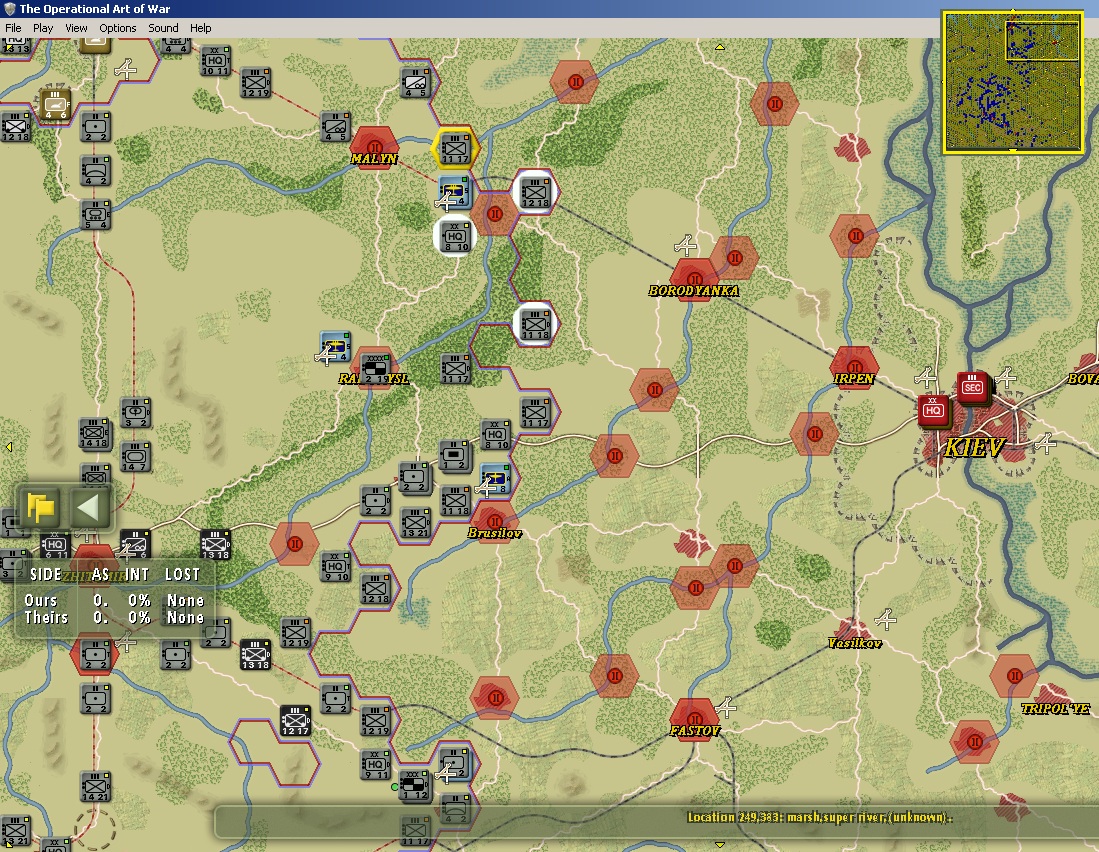Click the 'Ours' row in combat panel
The height and width of the screenshot is (852, 1099).
click(114, 600)
